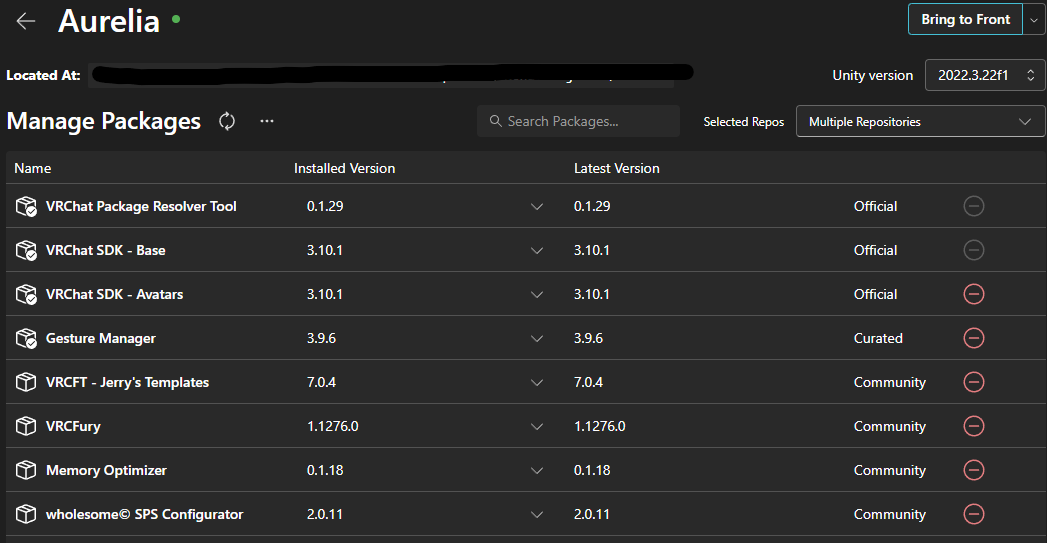Click the Unity version label
Viewport: 1047px width, 543px height.
[873, 75]
